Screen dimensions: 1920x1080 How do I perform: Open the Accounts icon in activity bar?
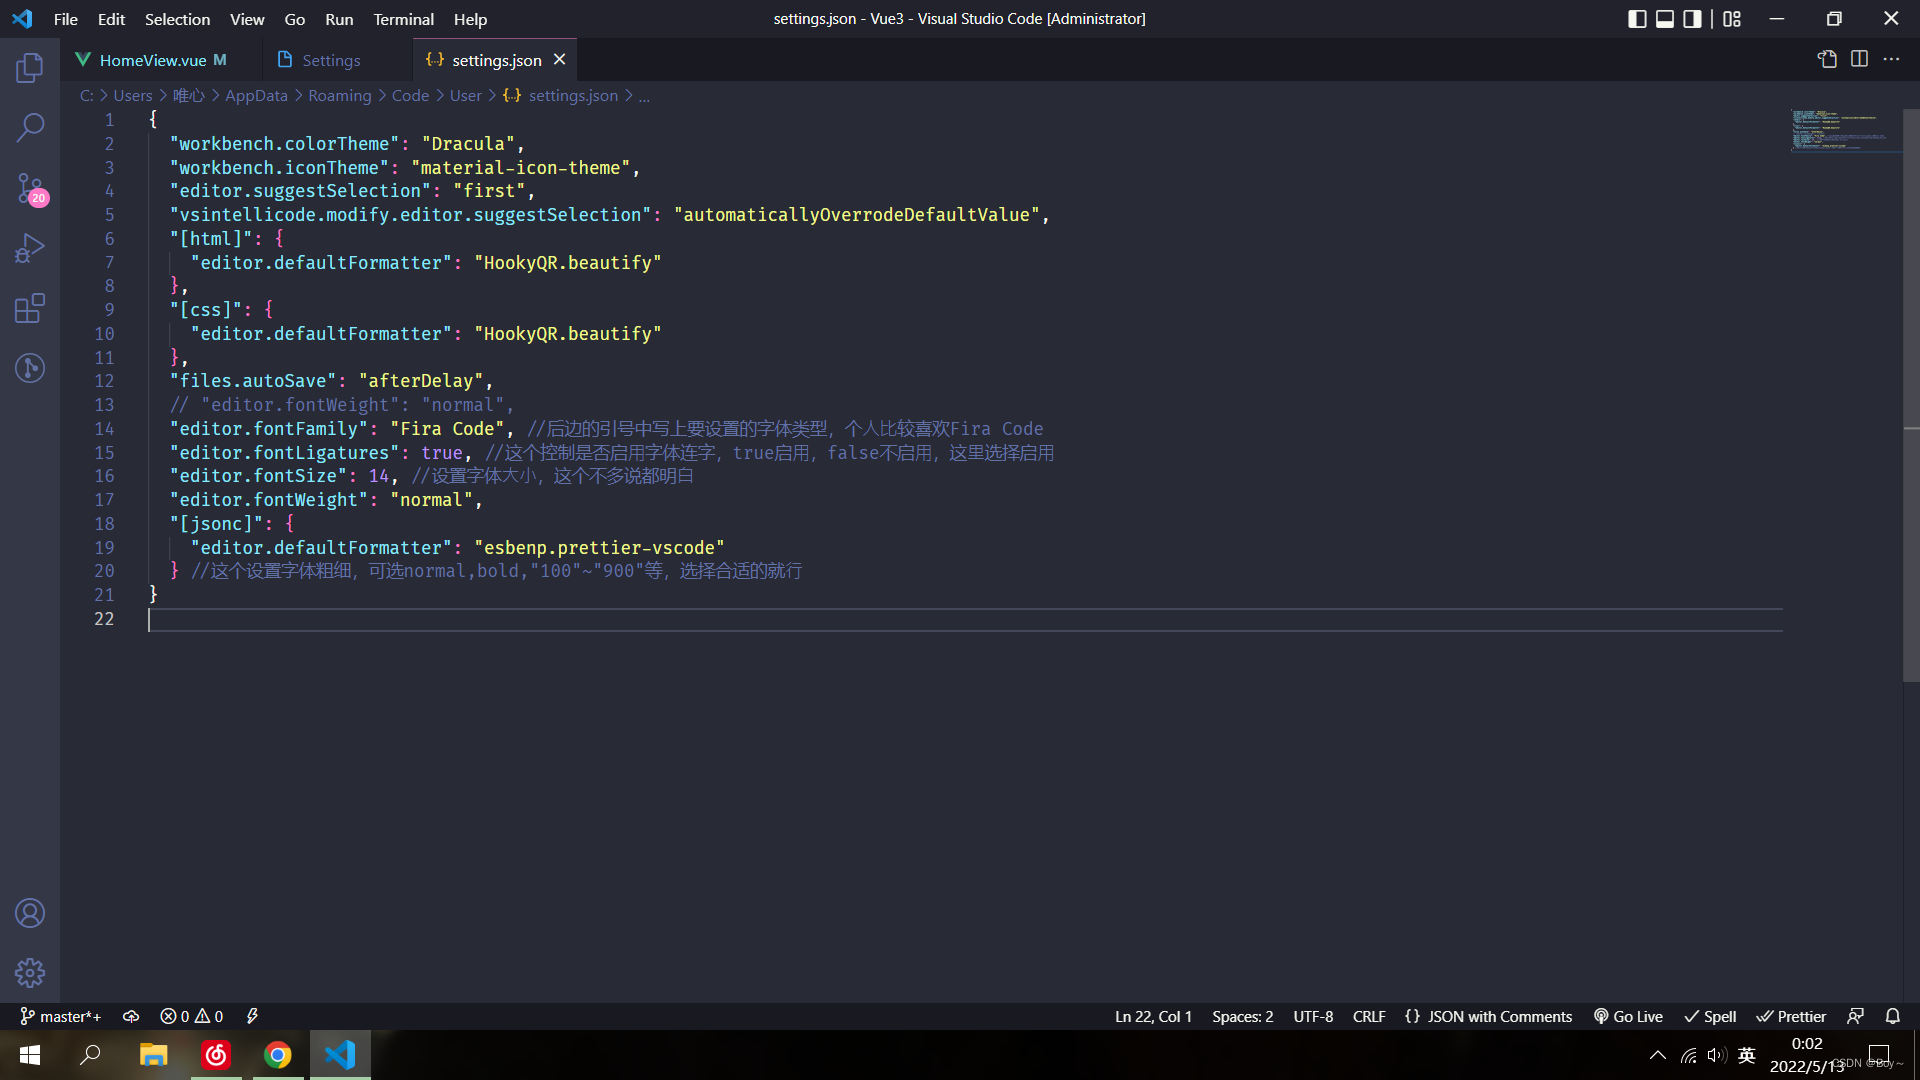tap(29, 912)
